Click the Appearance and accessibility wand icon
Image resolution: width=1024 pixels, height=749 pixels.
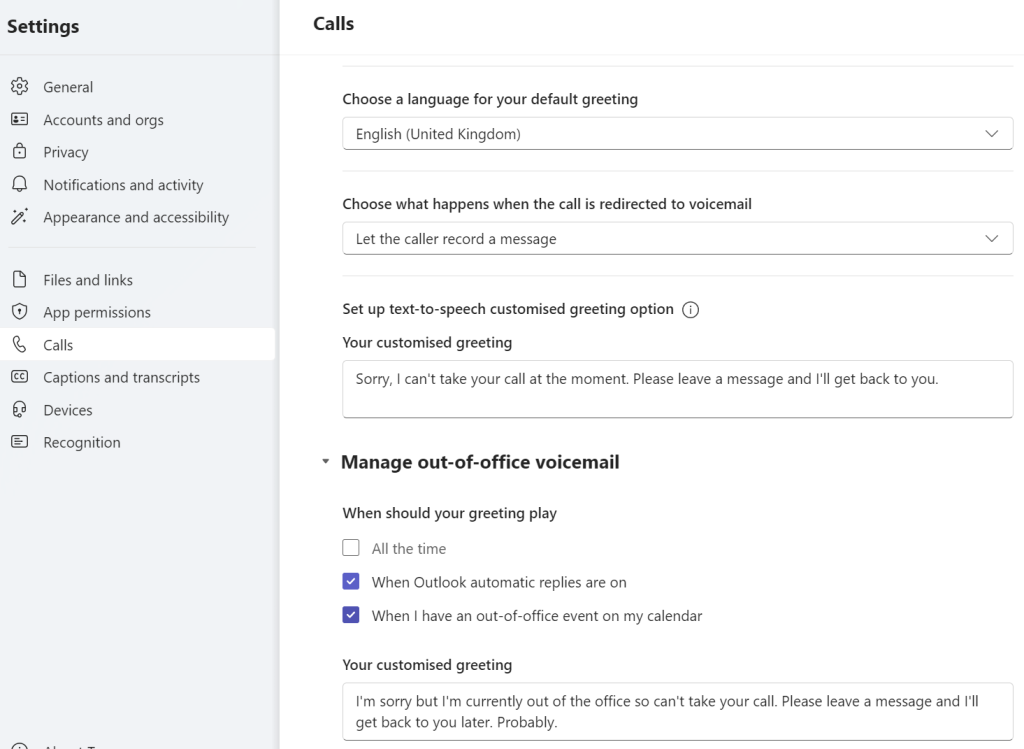[x=20, y=216]
